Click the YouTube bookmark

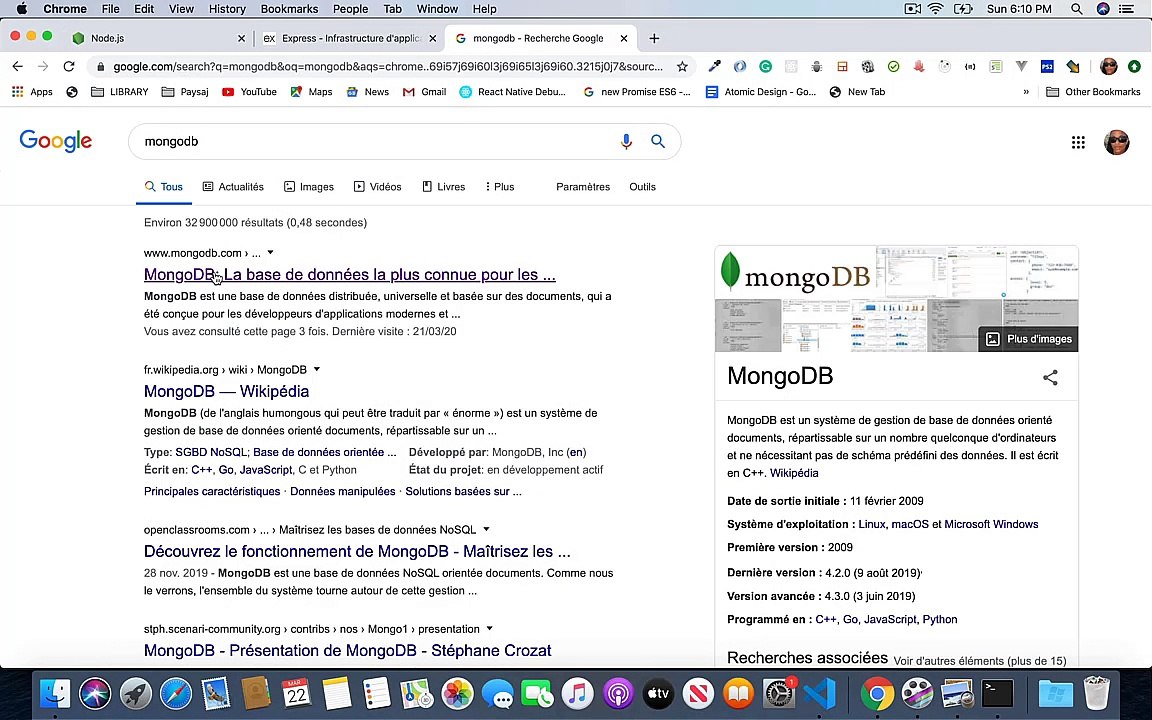(250, 92)
